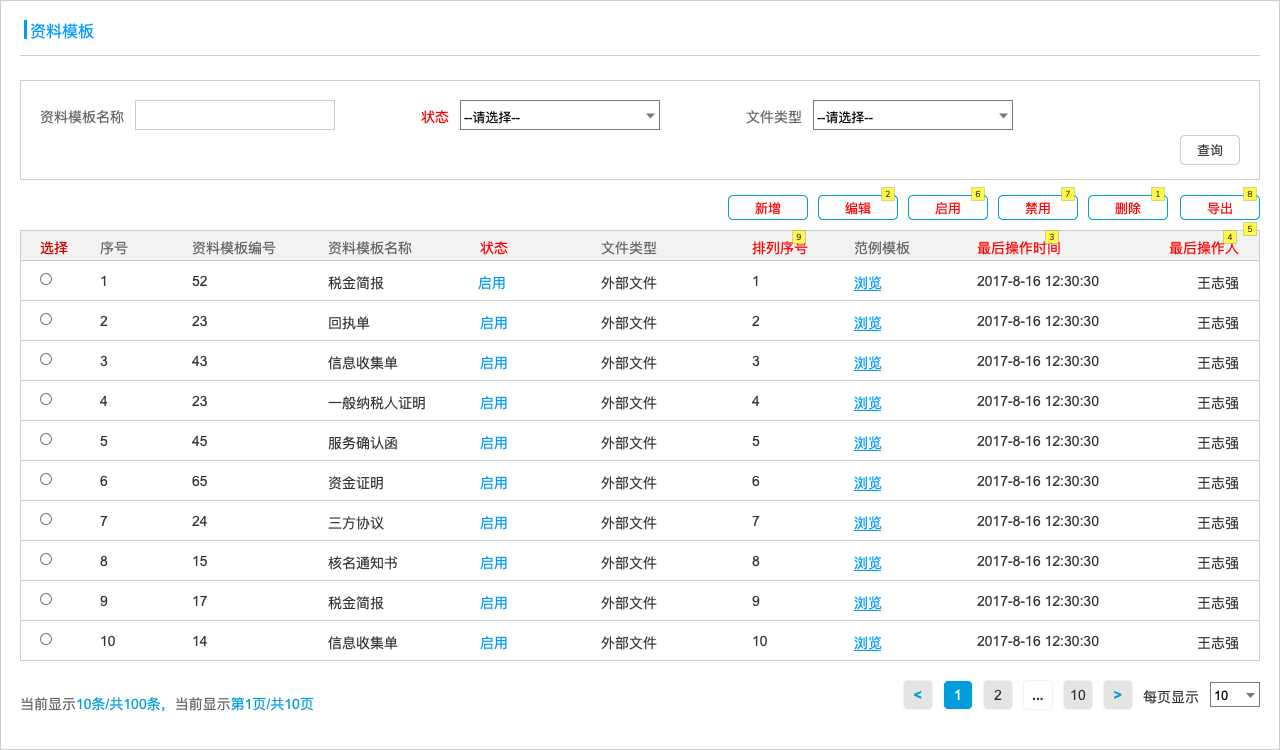1280x750 pixels.
Task: Click yellow annotation marker 2 on 编辑
Action: click(x=887, y=194)
